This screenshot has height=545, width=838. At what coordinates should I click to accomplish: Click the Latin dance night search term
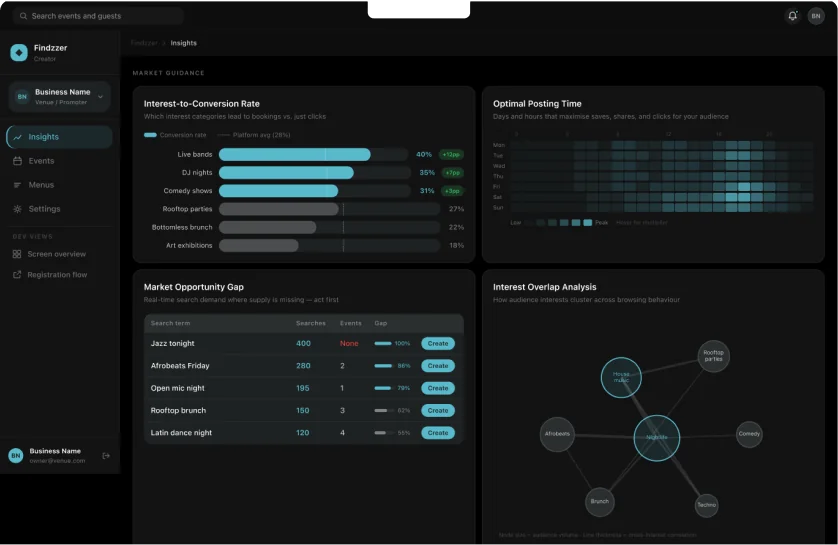[181, 433]
